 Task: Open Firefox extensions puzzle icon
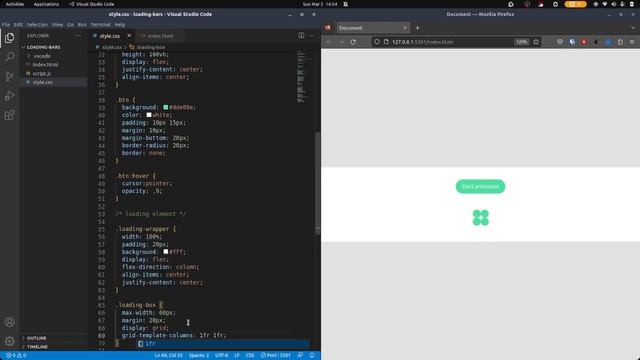[x=620, y=42]
